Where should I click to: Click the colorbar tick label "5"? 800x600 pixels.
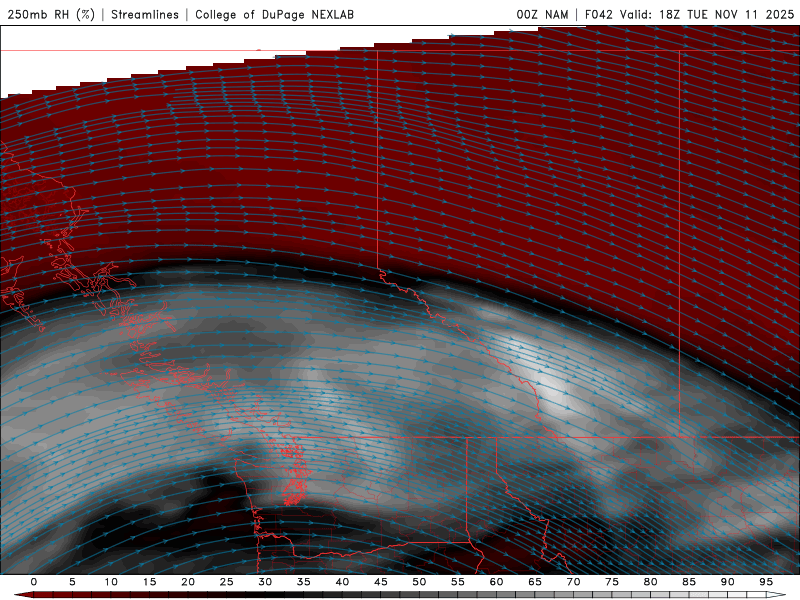(x=72, y=582)
